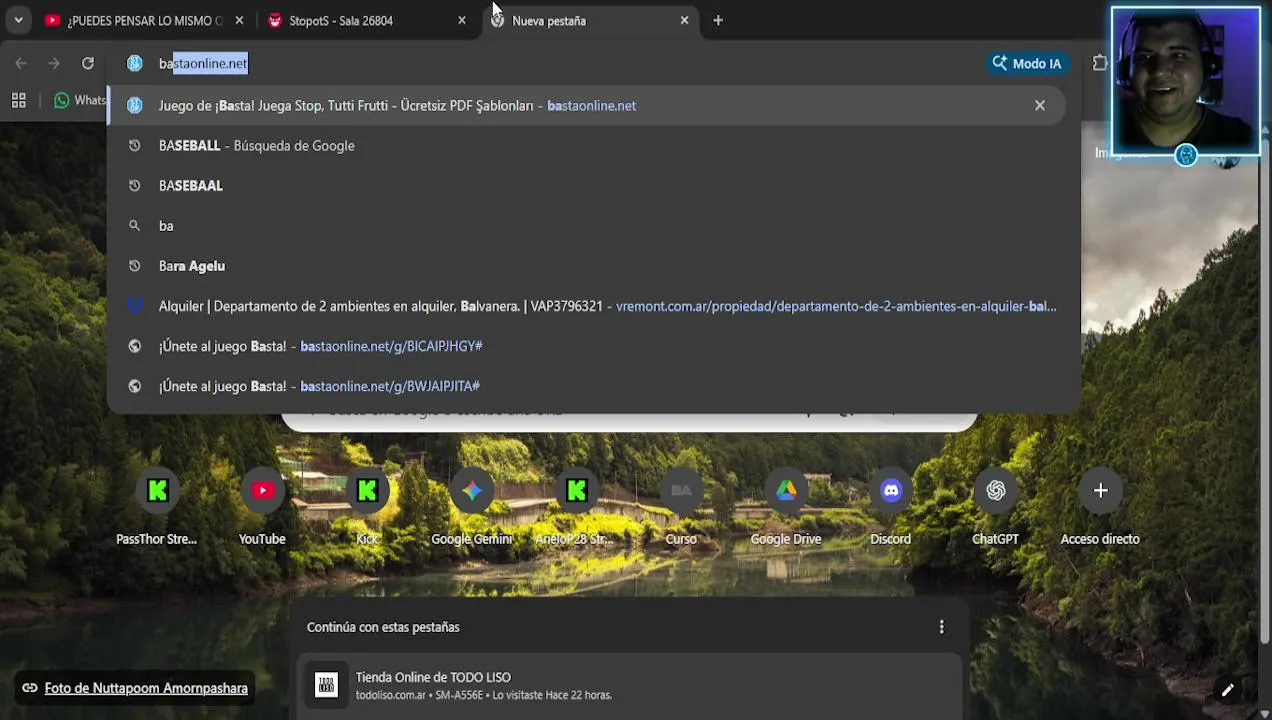Click the globe icon beside BICAIPJHGY suggestion

tap(135, 346)
